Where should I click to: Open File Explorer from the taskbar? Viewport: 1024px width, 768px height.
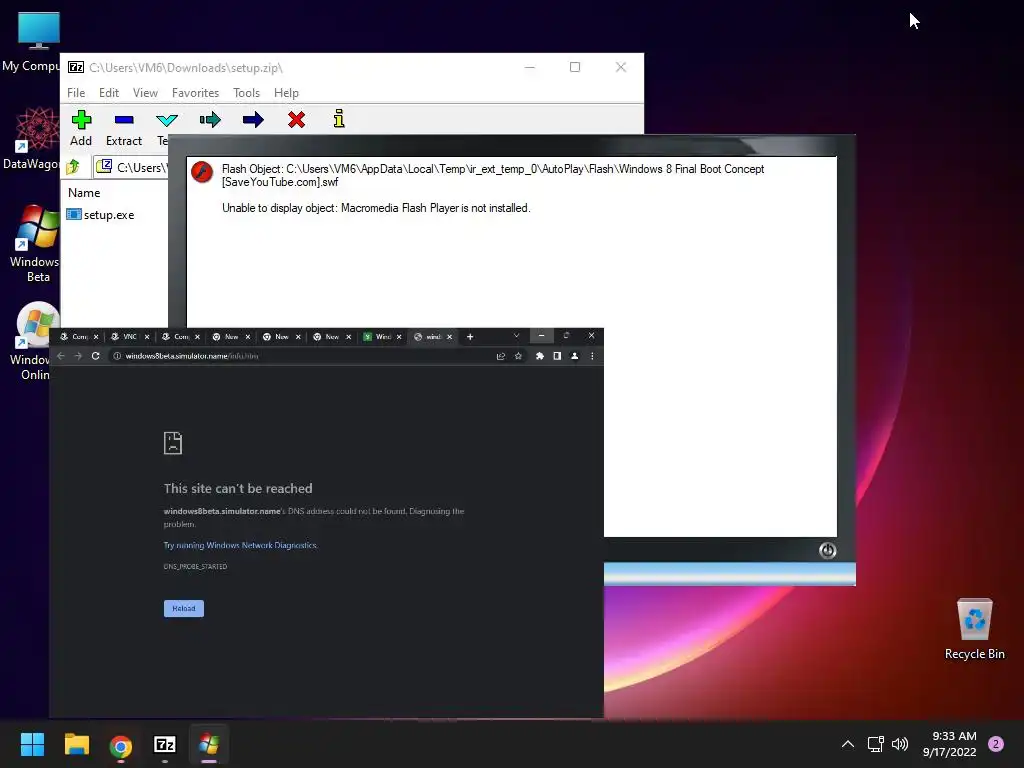(x=76, y=744)
